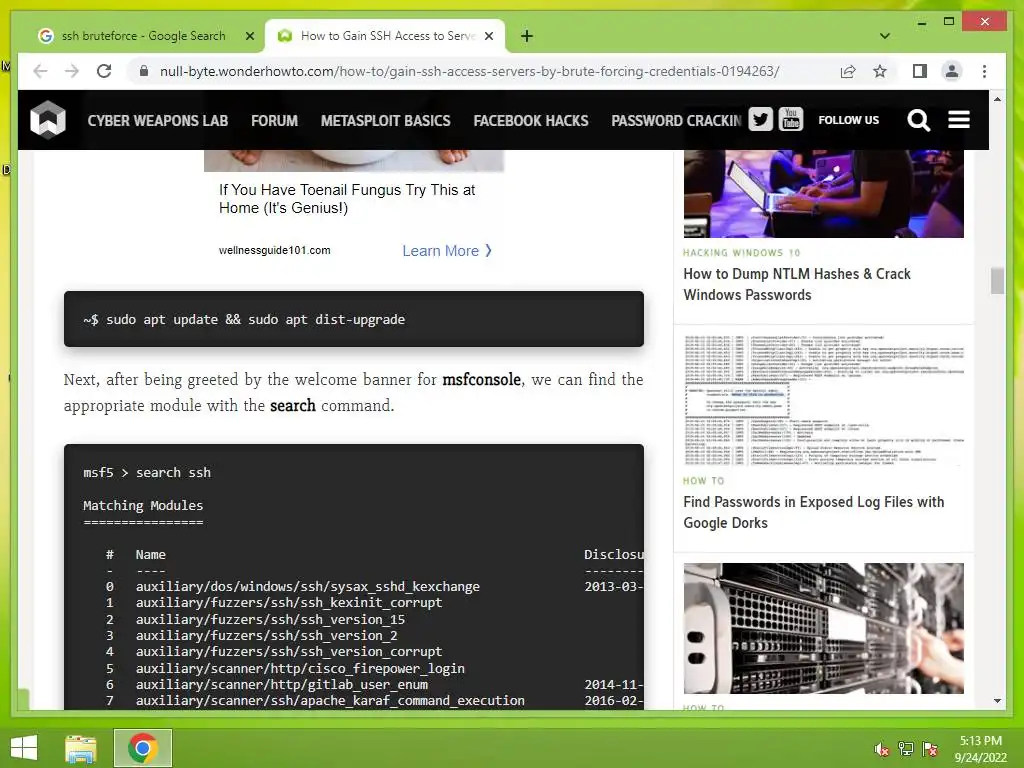1024x768 pixels.
Task: Click the lock icon in address bar
Action: (x=144, y=71)
